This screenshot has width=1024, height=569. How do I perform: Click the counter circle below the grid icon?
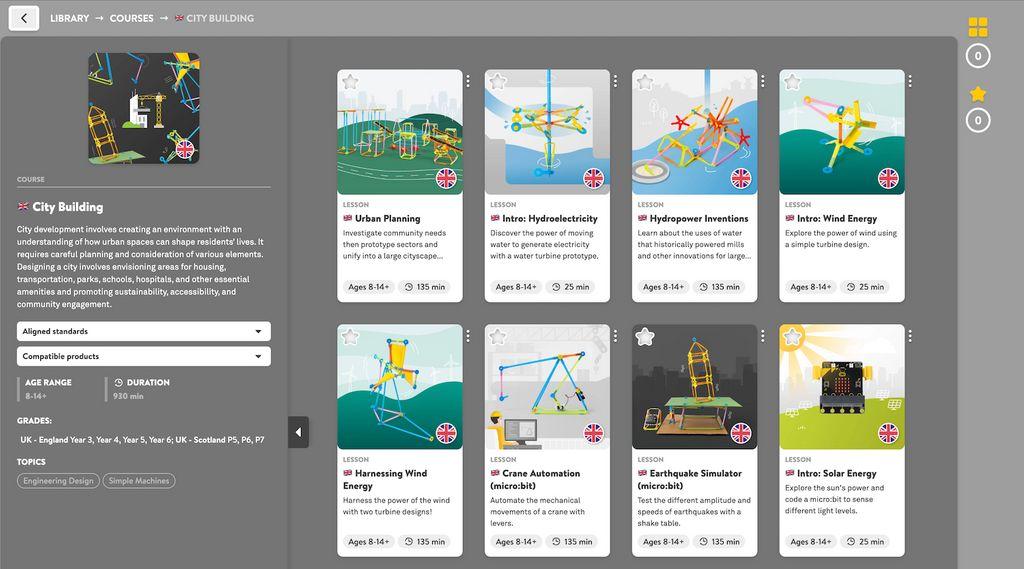(x=978, y=56)
